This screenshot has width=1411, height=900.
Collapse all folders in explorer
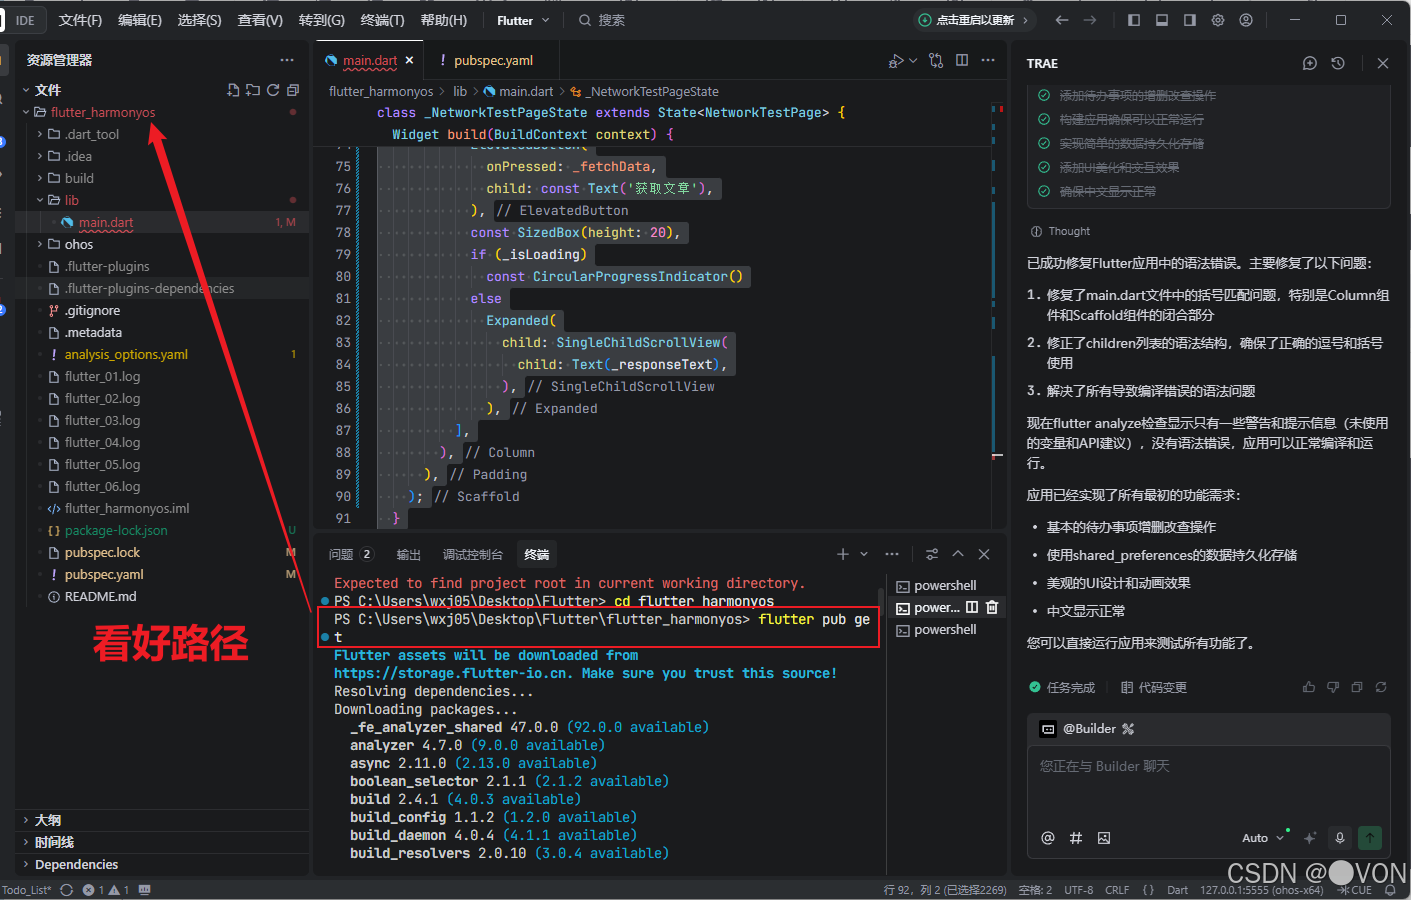293,90
